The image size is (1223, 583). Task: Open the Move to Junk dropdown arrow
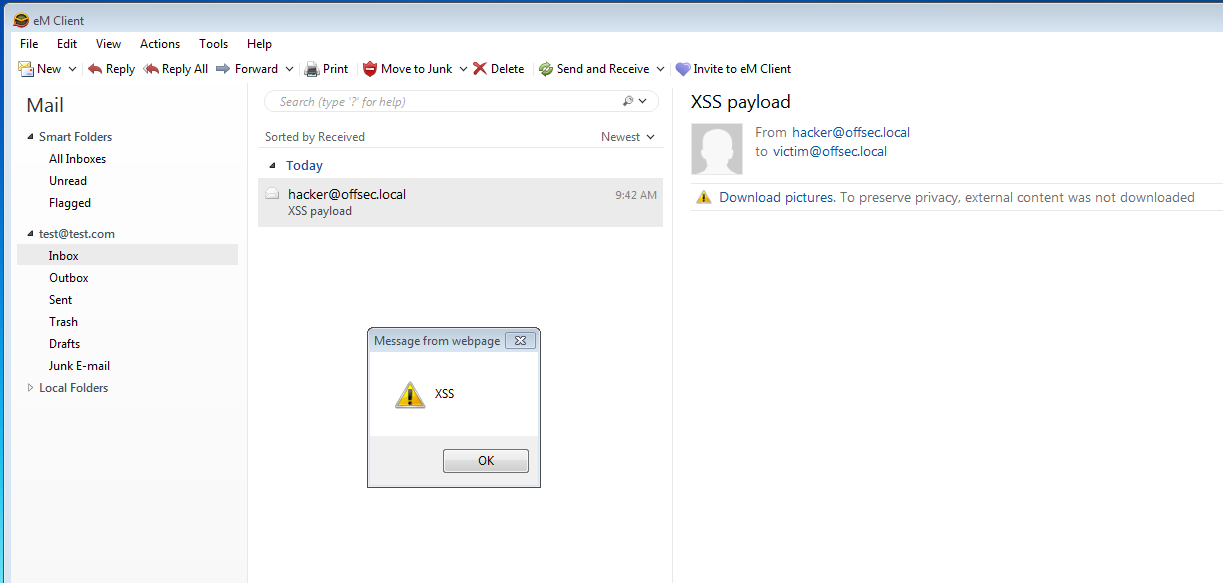462,69
